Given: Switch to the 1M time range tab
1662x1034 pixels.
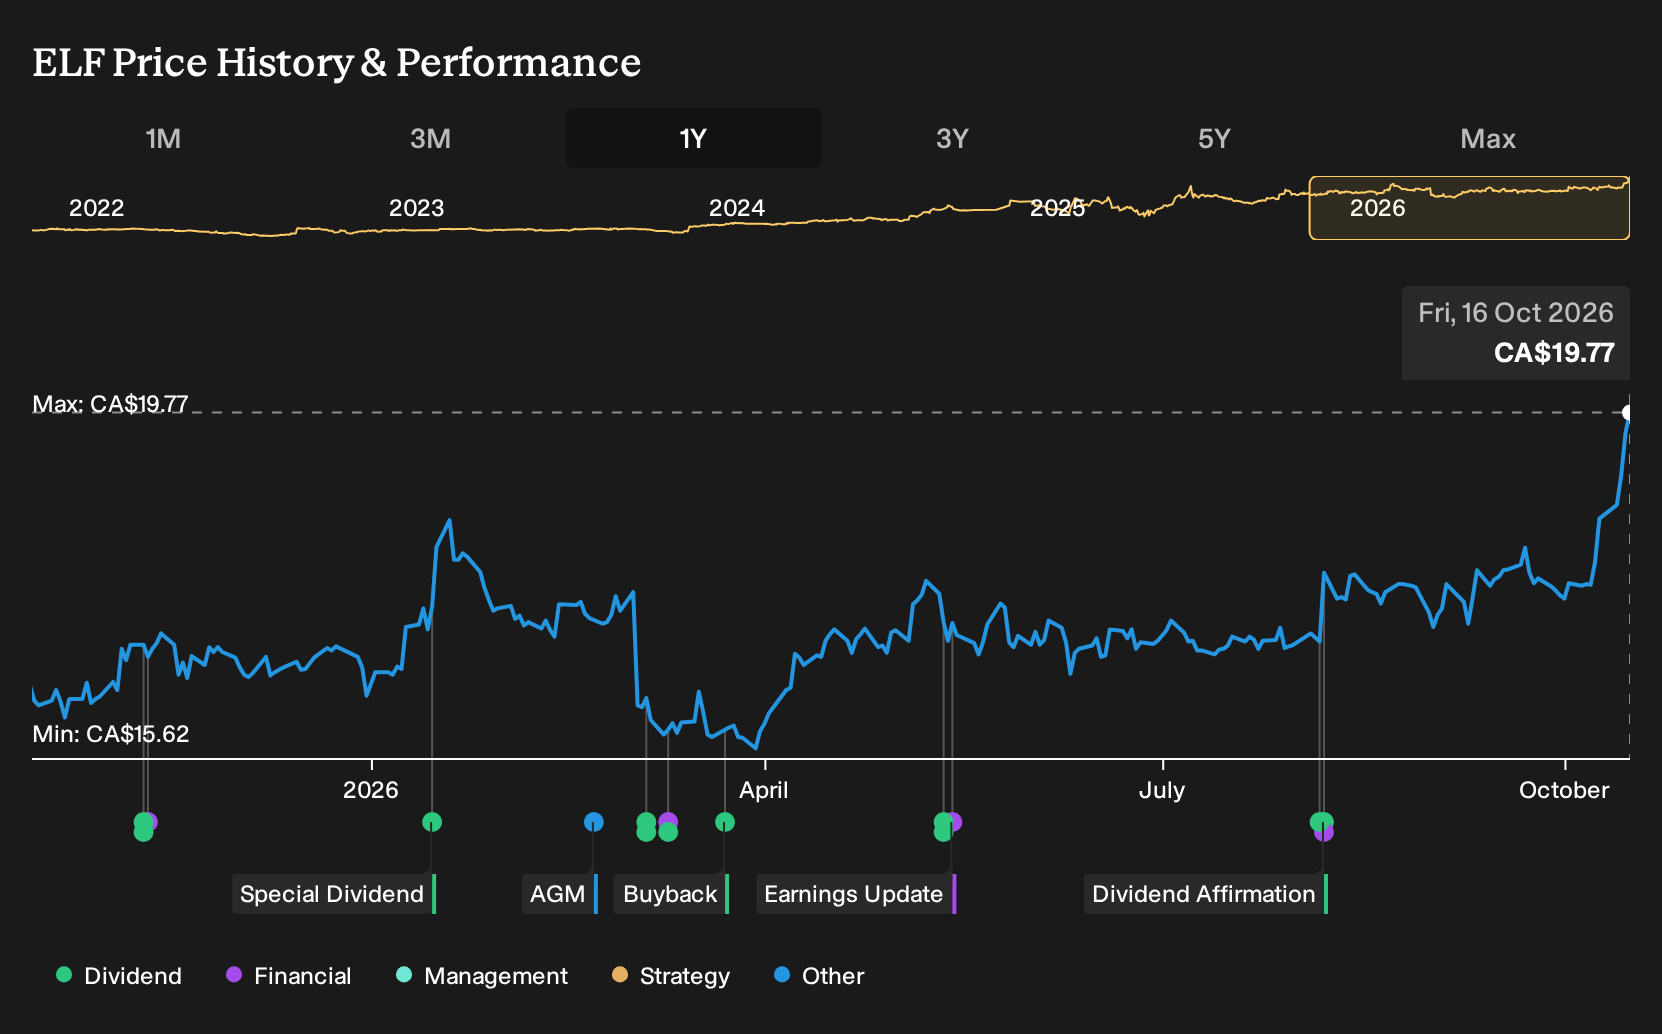Looking at the screenshot, I should [163, 138].
